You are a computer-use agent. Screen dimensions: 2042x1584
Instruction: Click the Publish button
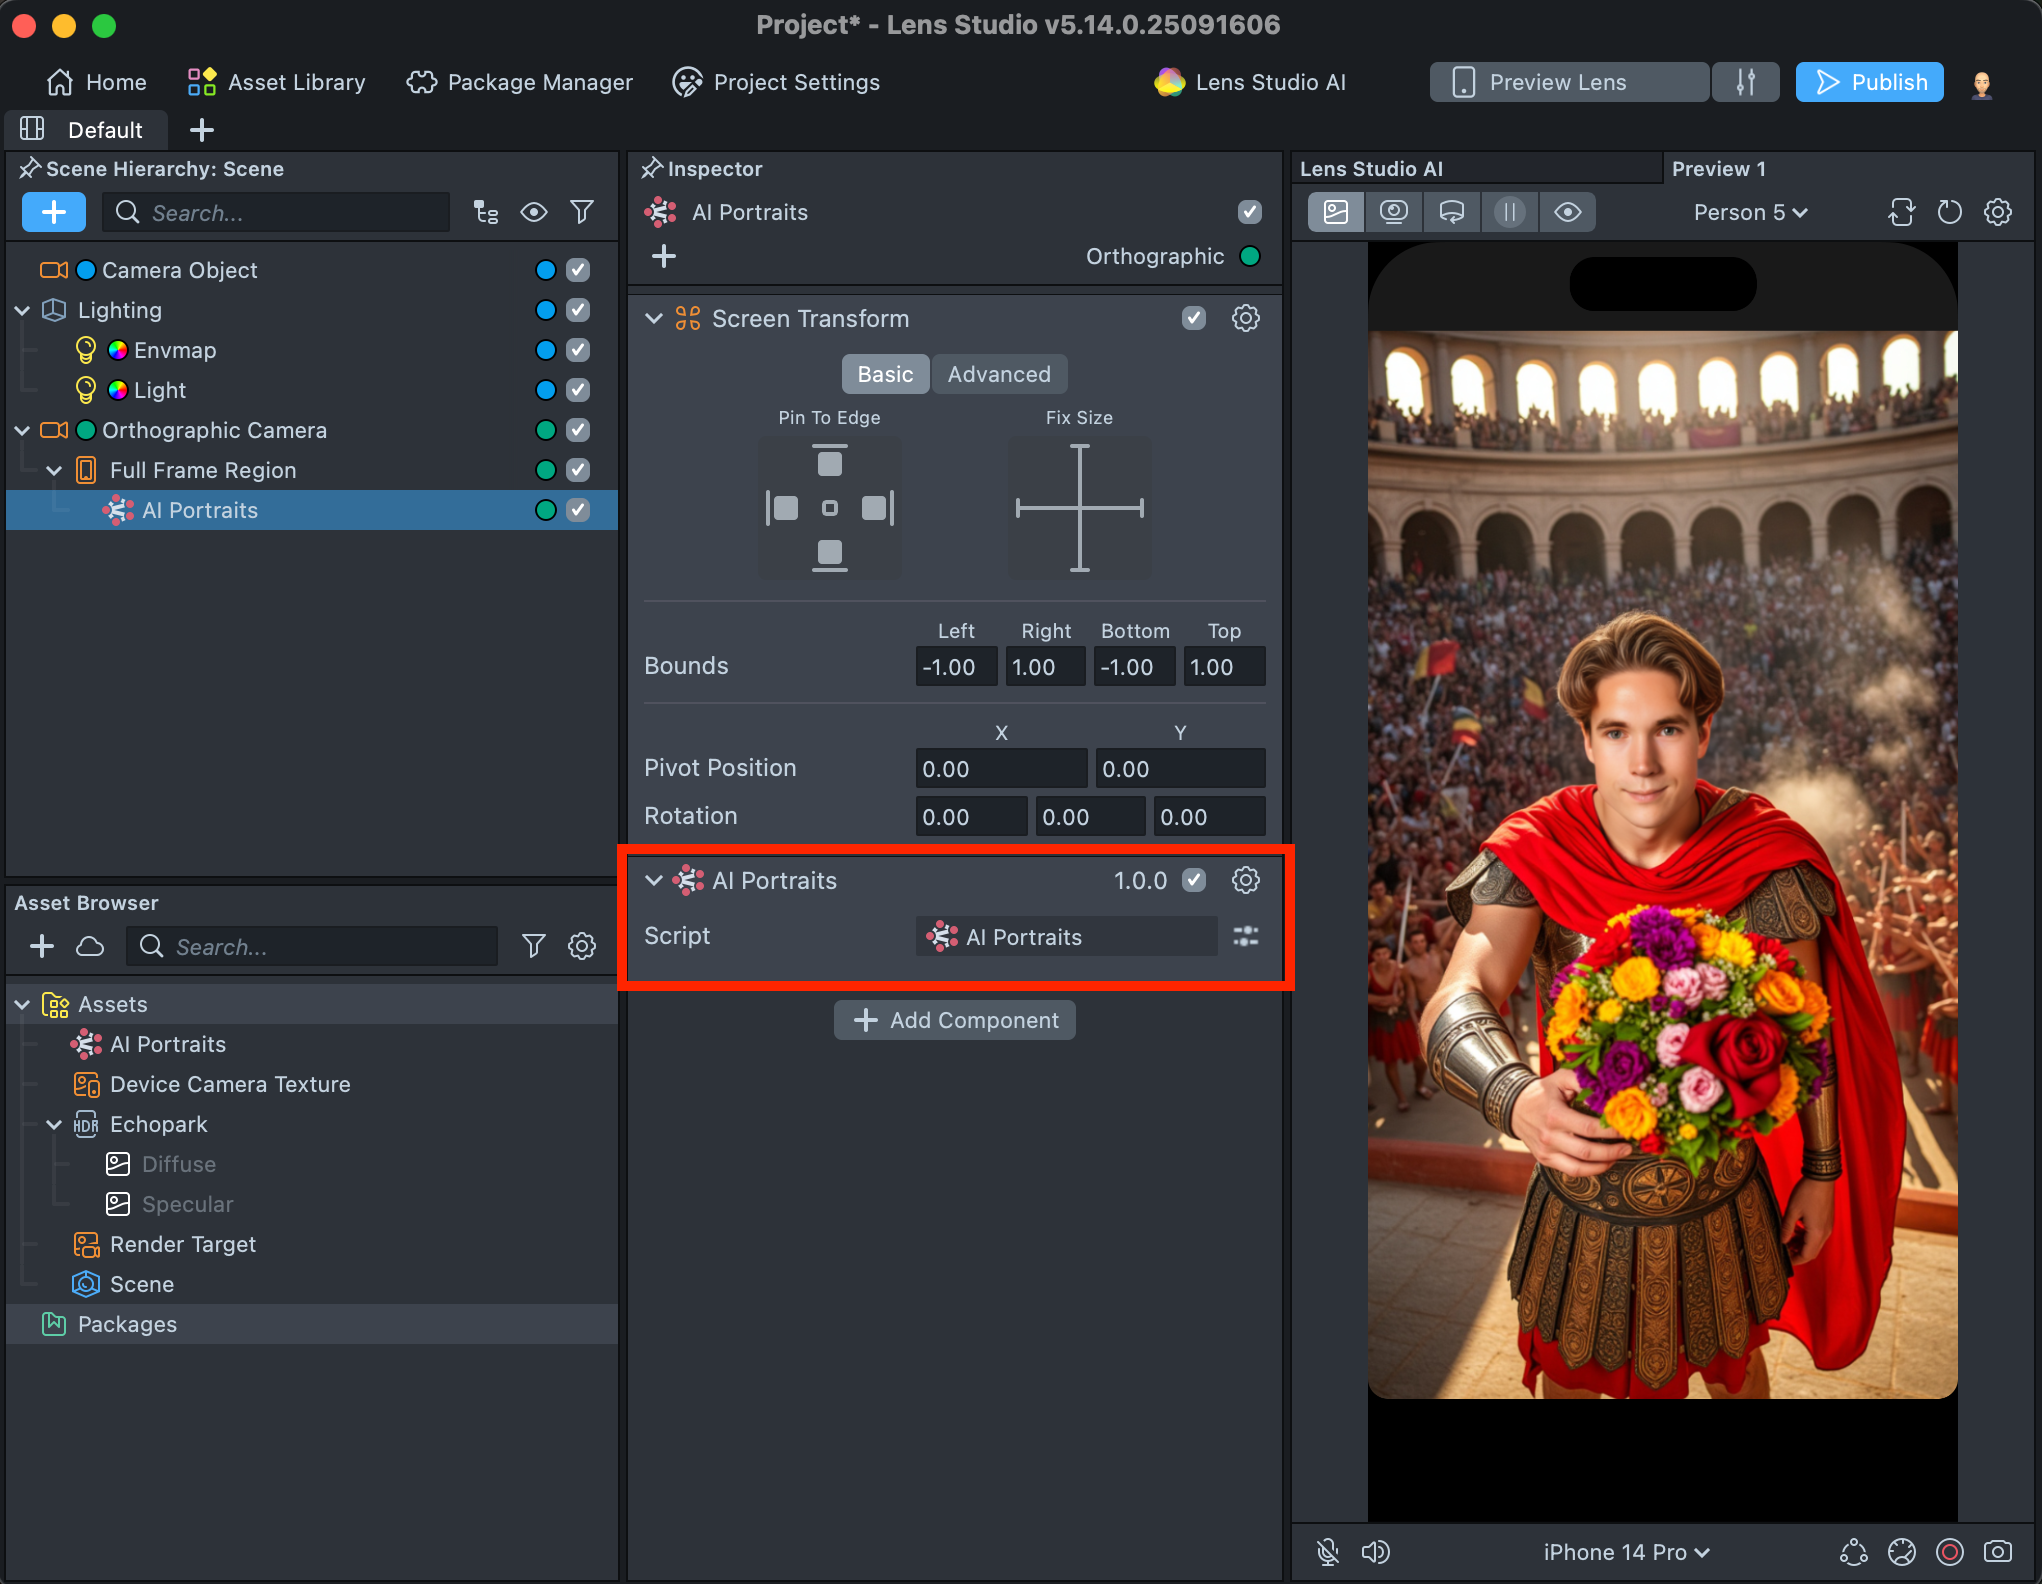tap(1869, 82)
